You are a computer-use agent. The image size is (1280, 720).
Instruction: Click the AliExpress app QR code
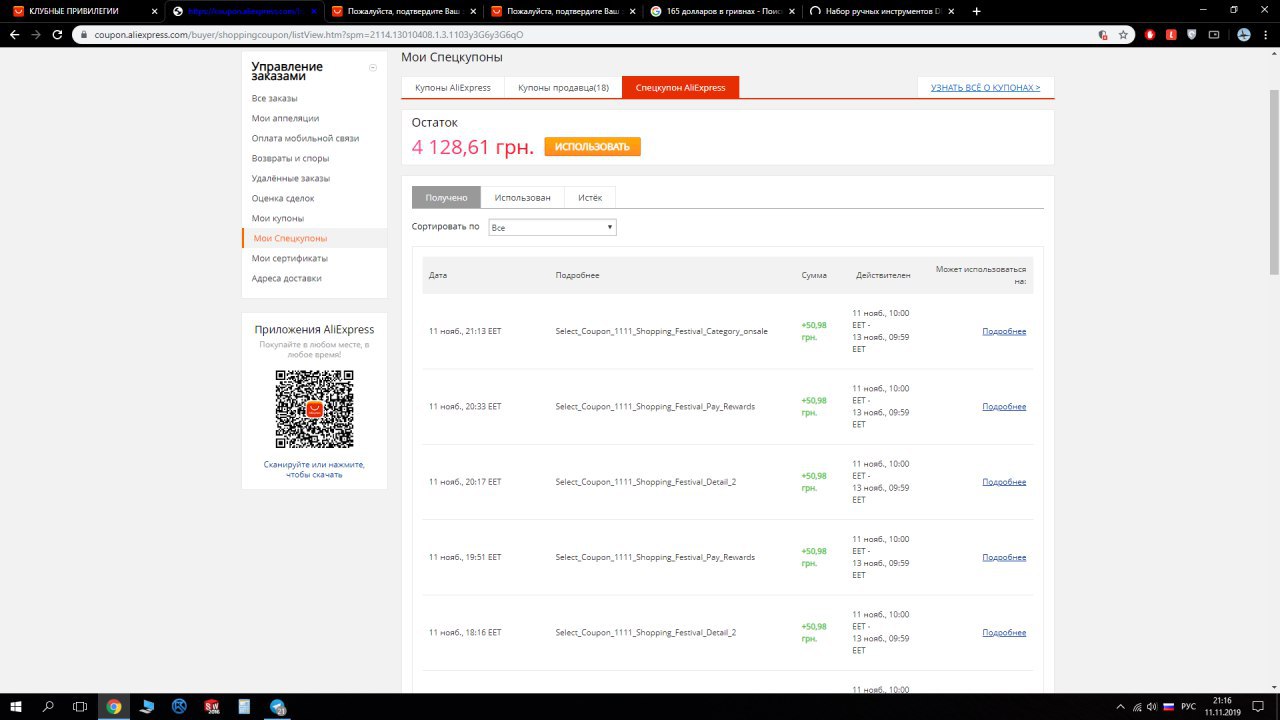(x=314, y=409)
